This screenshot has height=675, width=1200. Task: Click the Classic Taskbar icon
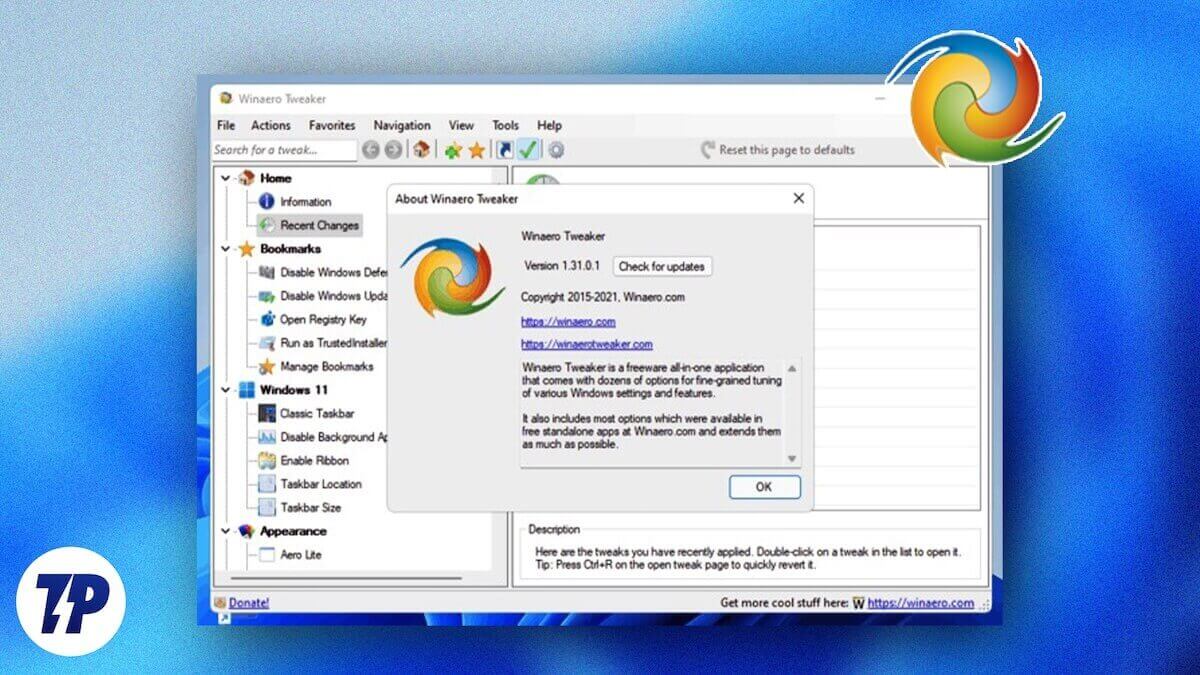click(x=267, y=413)
